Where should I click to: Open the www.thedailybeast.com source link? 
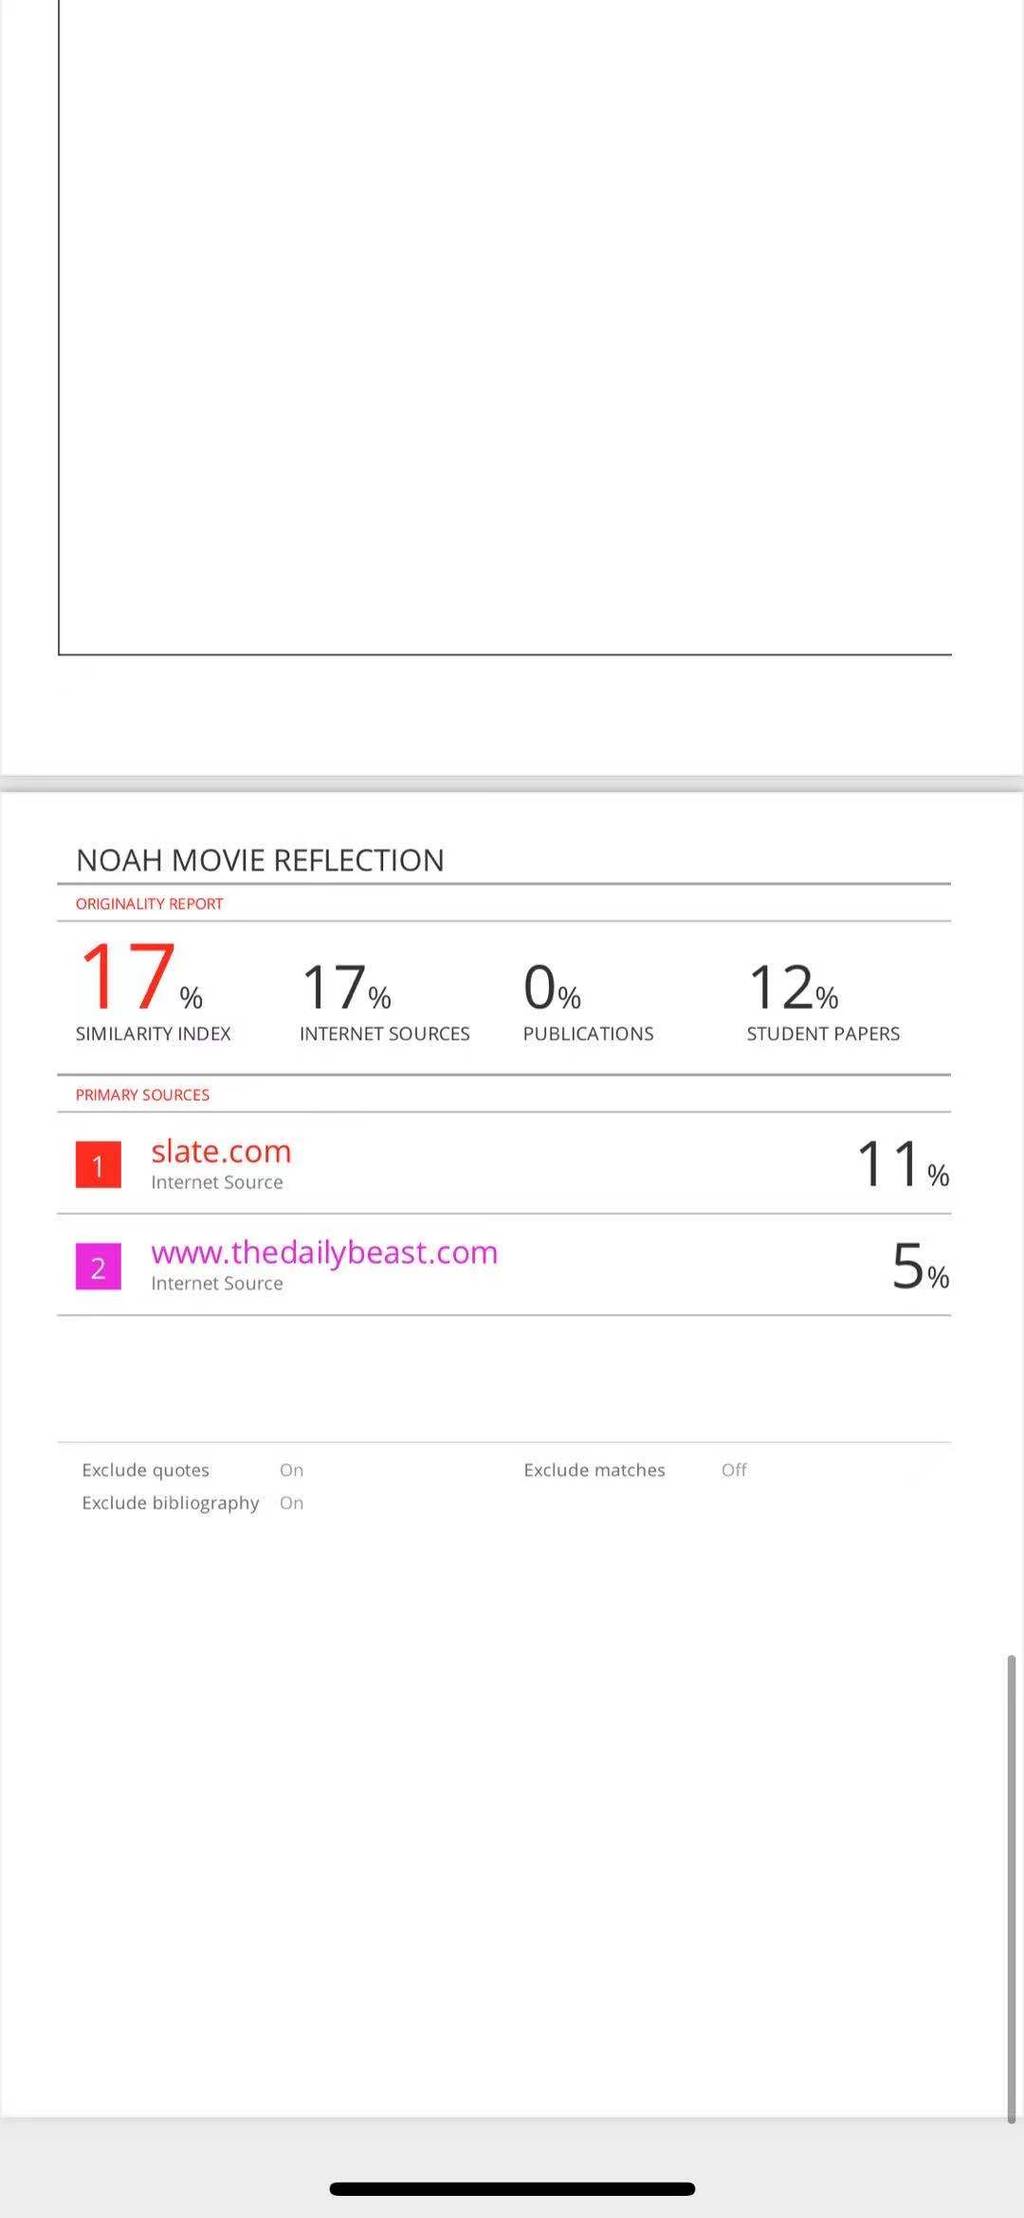324,1252
